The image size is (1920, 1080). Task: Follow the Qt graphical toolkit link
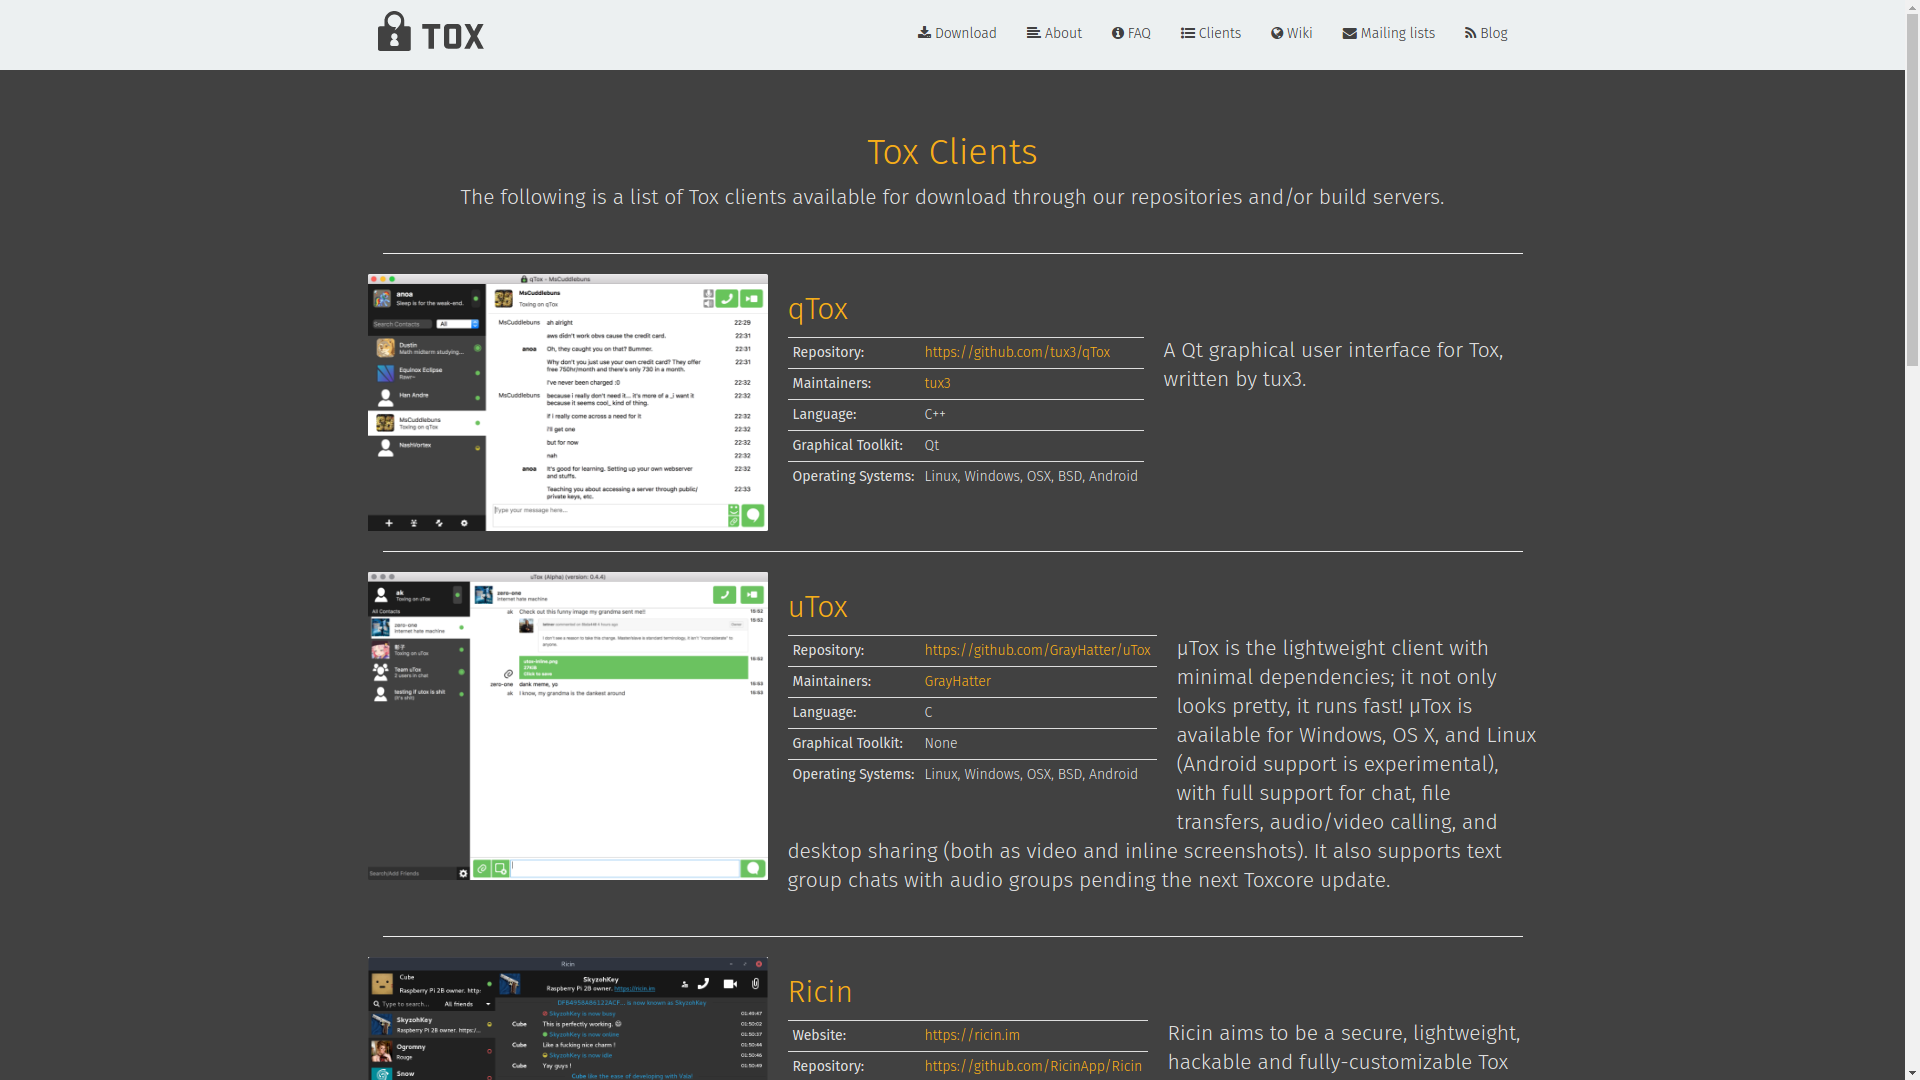931,445
